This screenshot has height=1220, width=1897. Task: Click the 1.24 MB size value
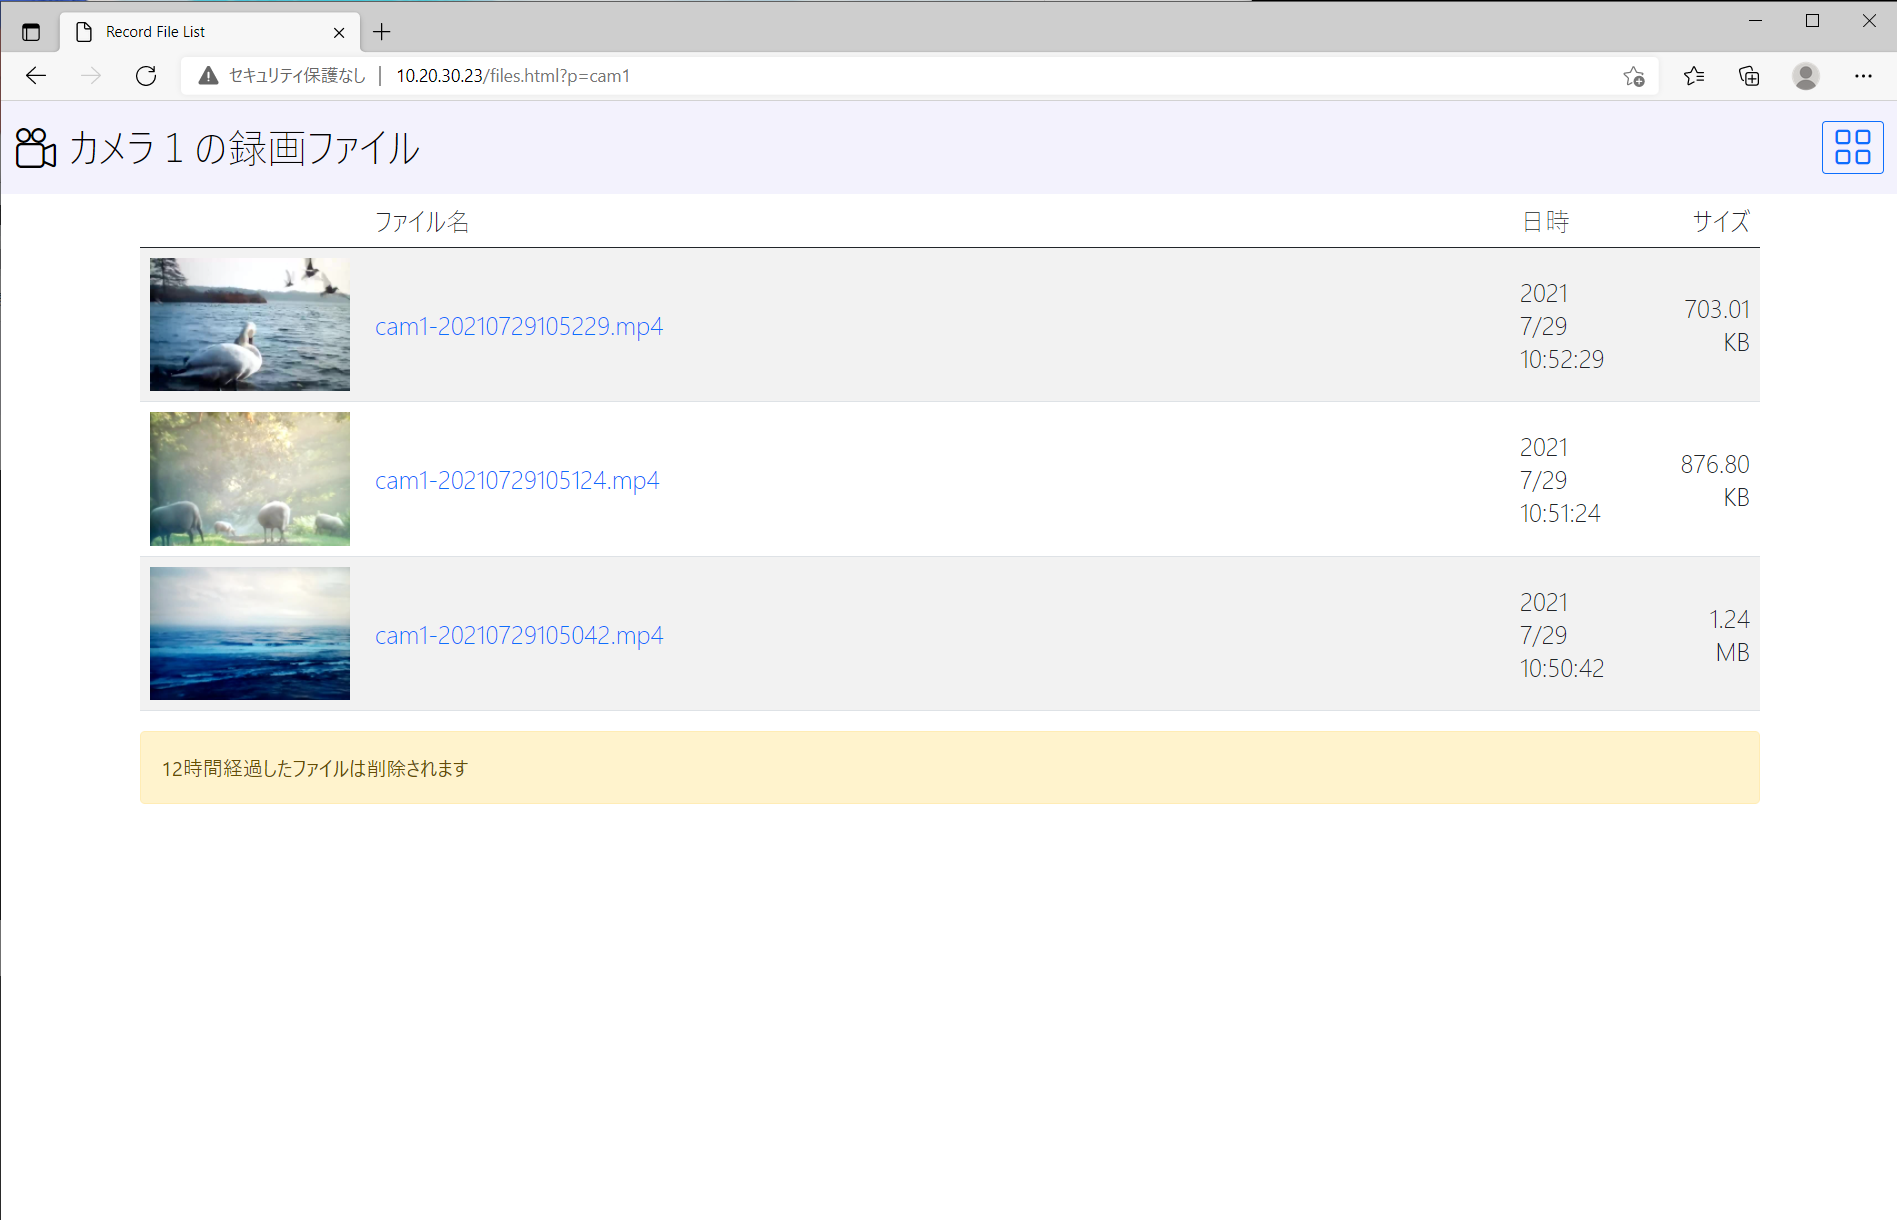(x=1730, y=635)
